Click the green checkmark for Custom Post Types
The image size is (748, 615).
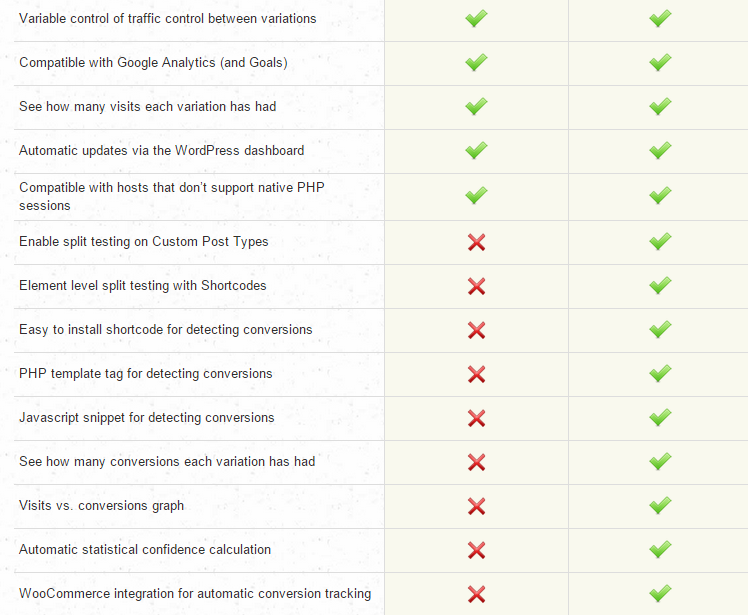click(660, 242)
